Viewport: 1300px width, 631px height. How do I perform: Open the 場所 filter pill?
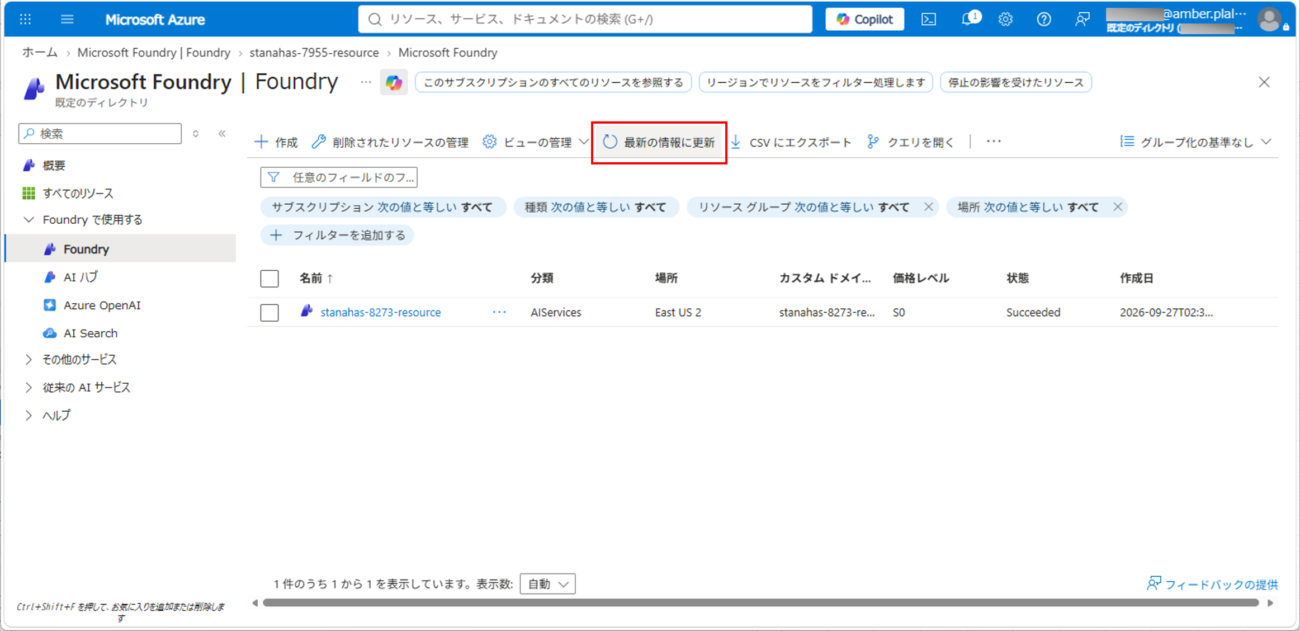(x=1027, y=207)
